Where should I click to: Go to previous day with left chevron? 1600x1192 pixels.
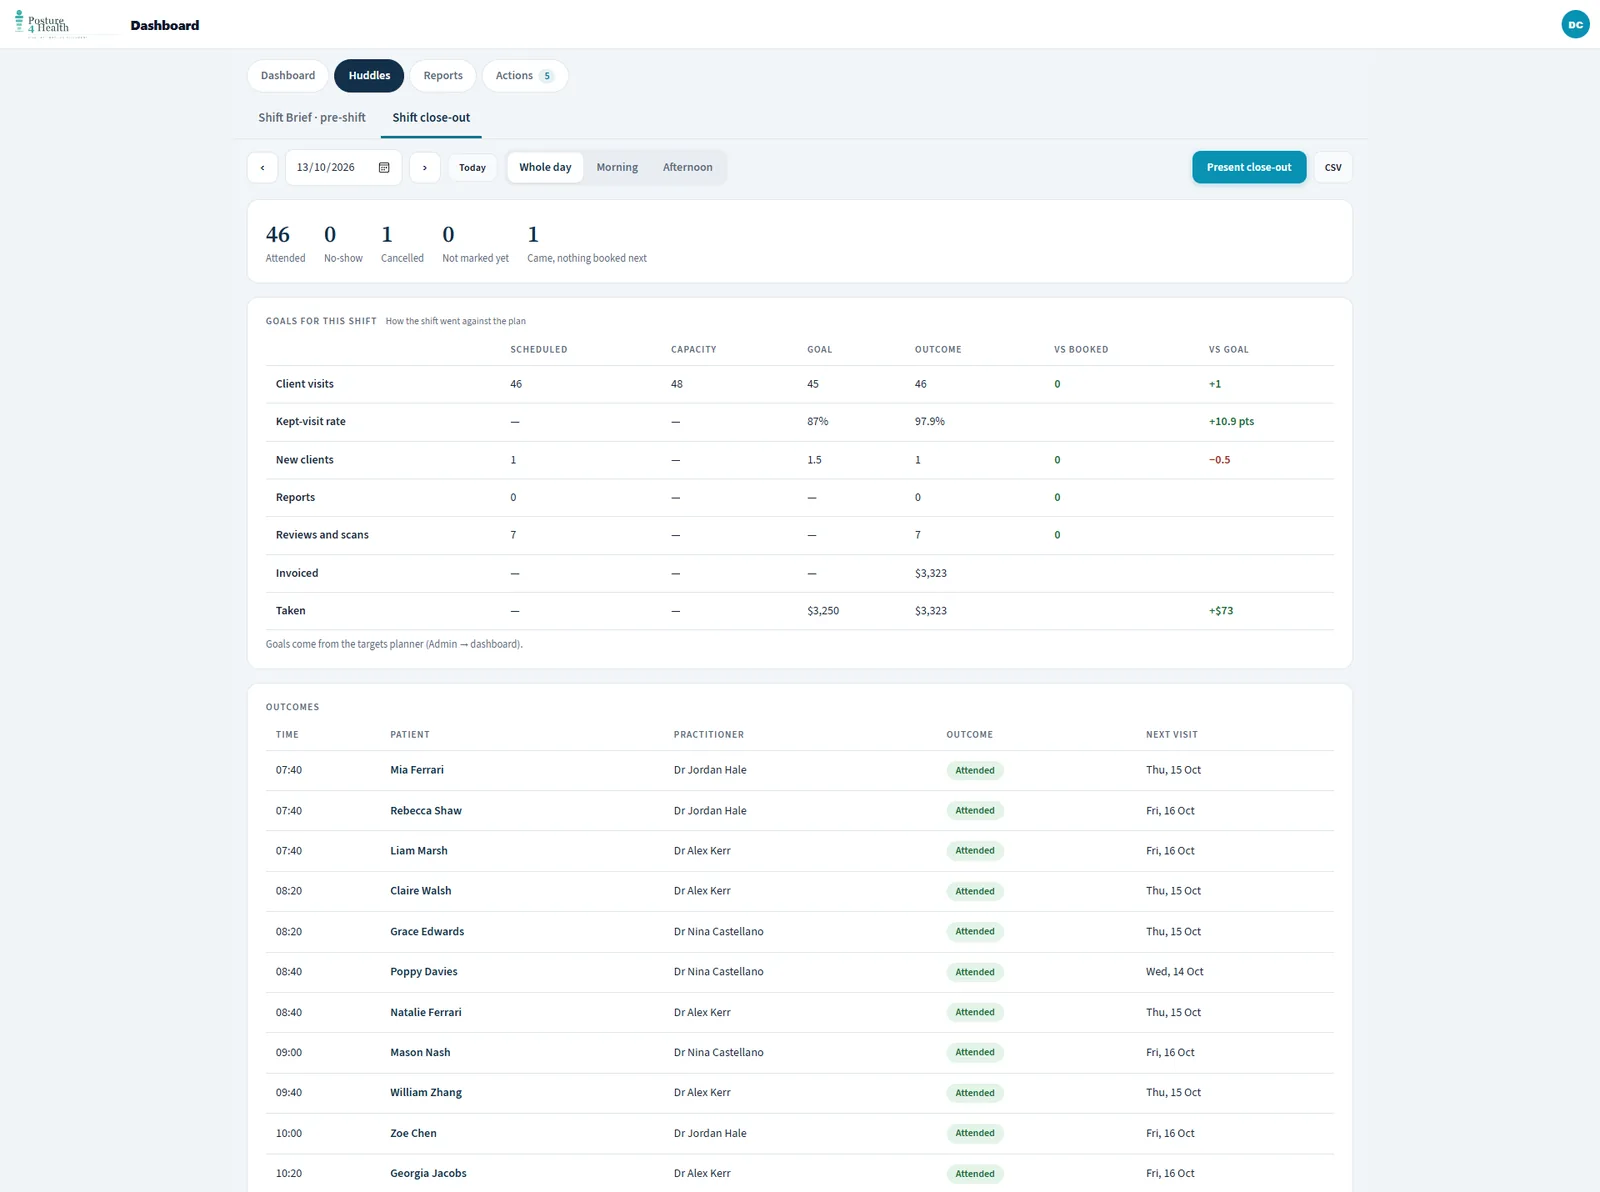pyautogui.click(x=263, y=168)
